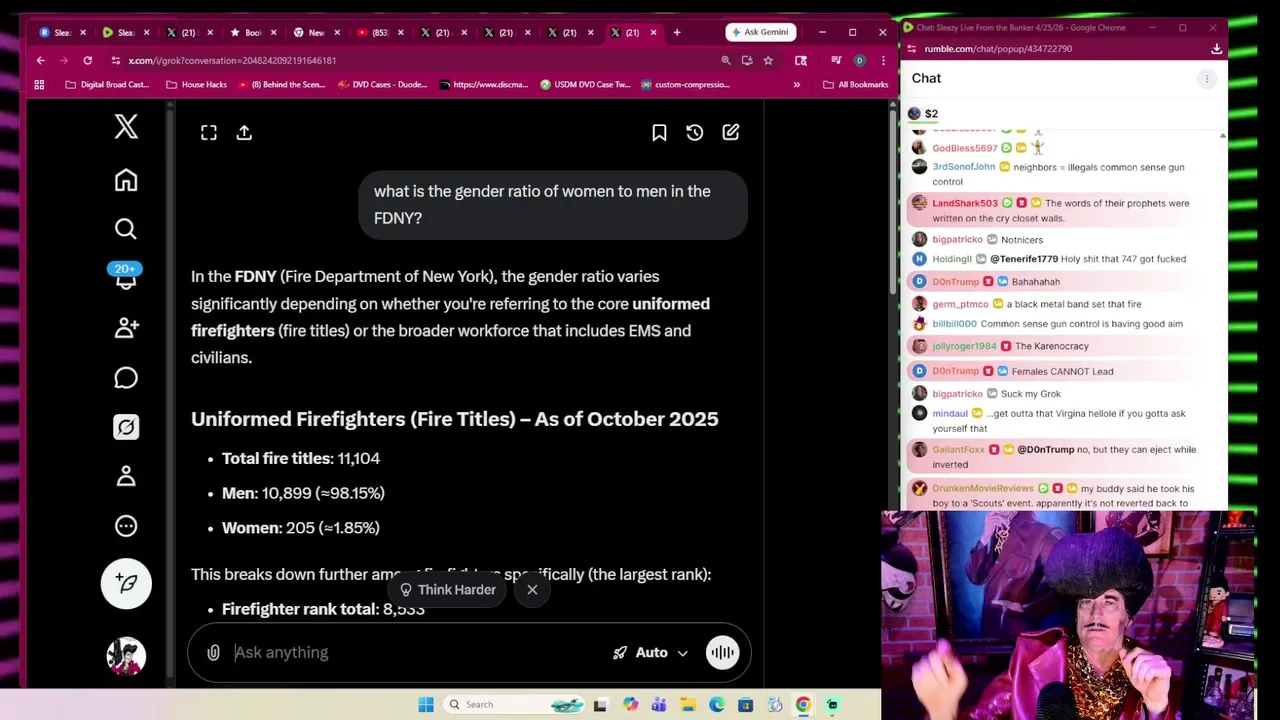Open Profile in the X sidebar
The image size is (1280, 720).
point(126,476)
